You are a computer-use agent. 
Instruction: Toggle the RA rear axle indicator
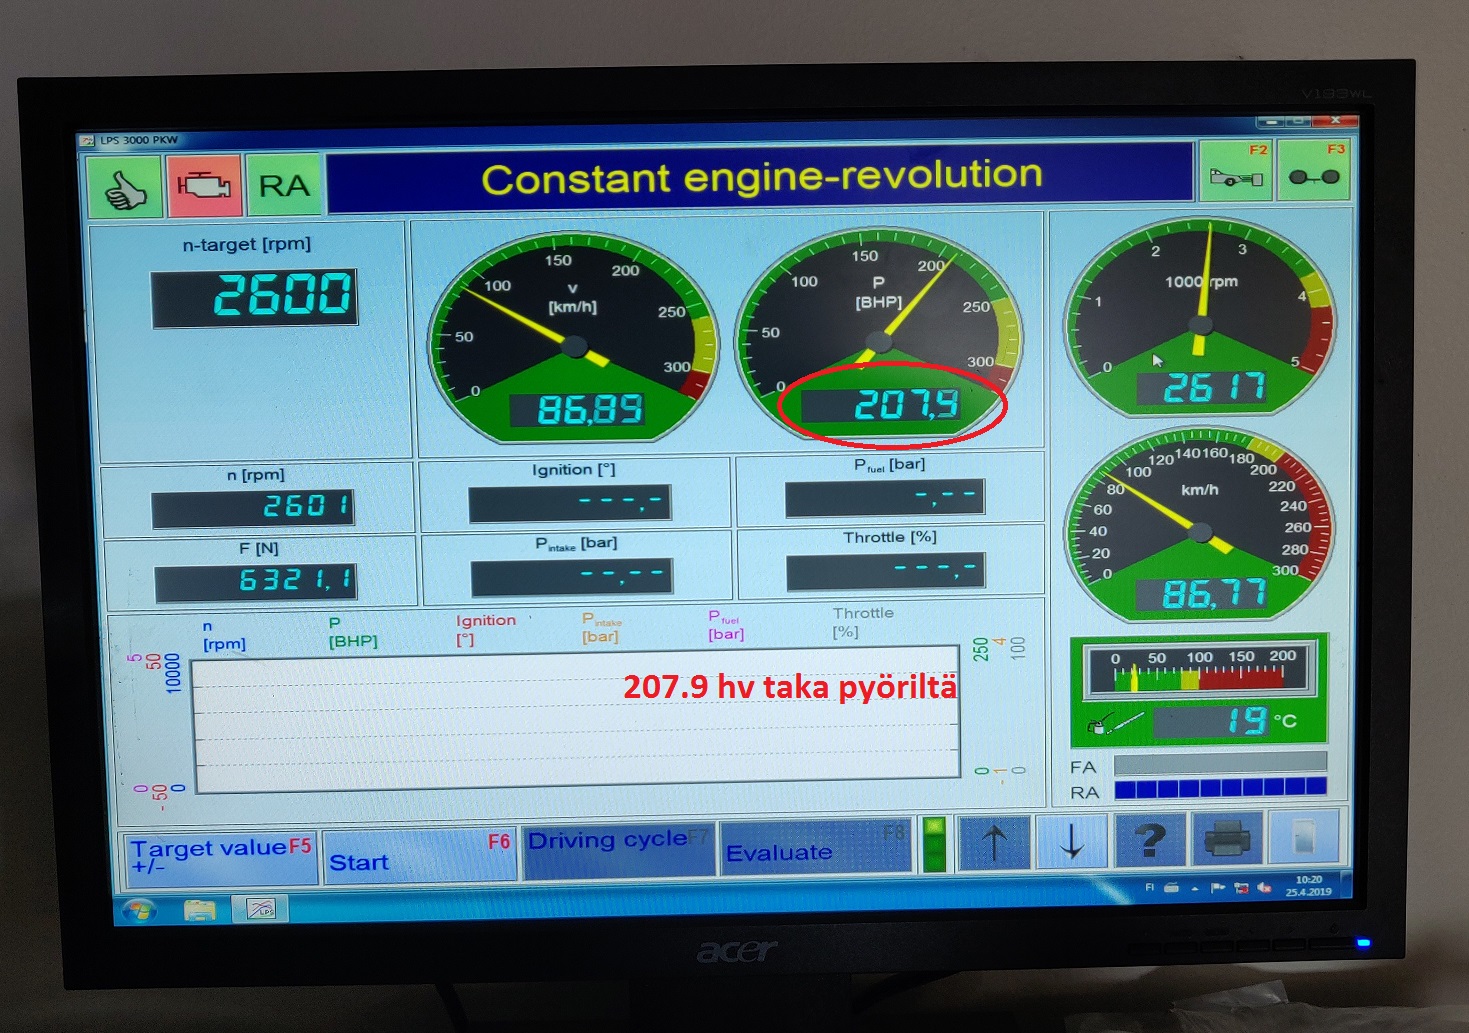pyautogui.click(x=284, y=186)
